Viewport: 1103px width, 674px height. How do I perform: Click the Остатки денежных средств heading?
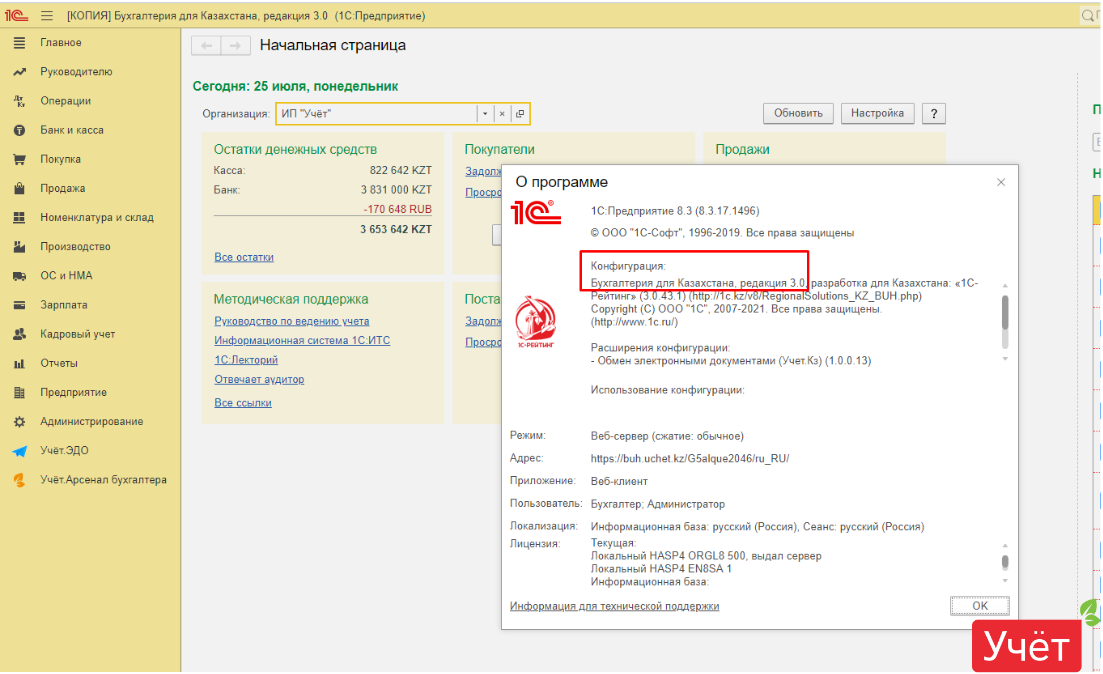click(295, 150)
